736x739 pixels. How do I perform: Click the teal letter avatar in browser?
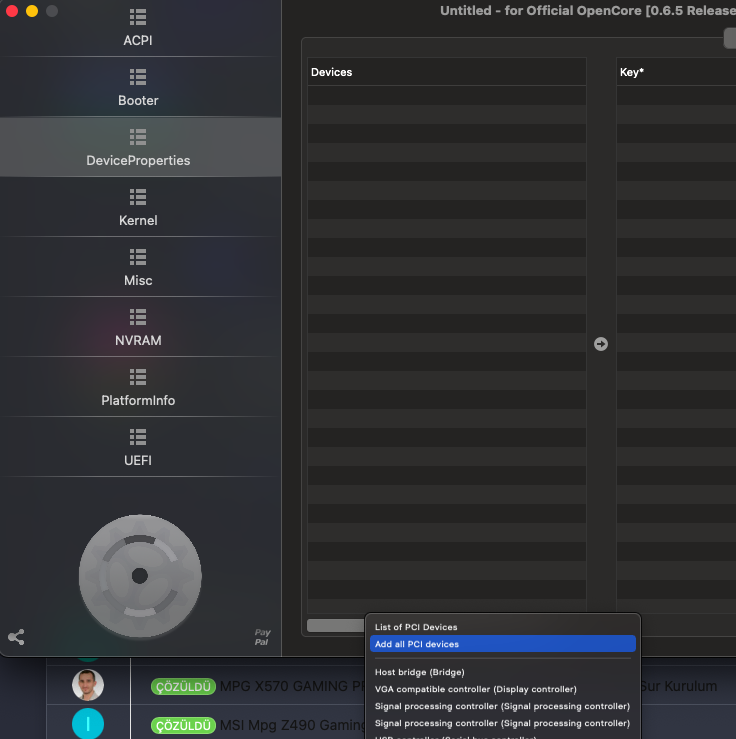[x=88, y=723]
